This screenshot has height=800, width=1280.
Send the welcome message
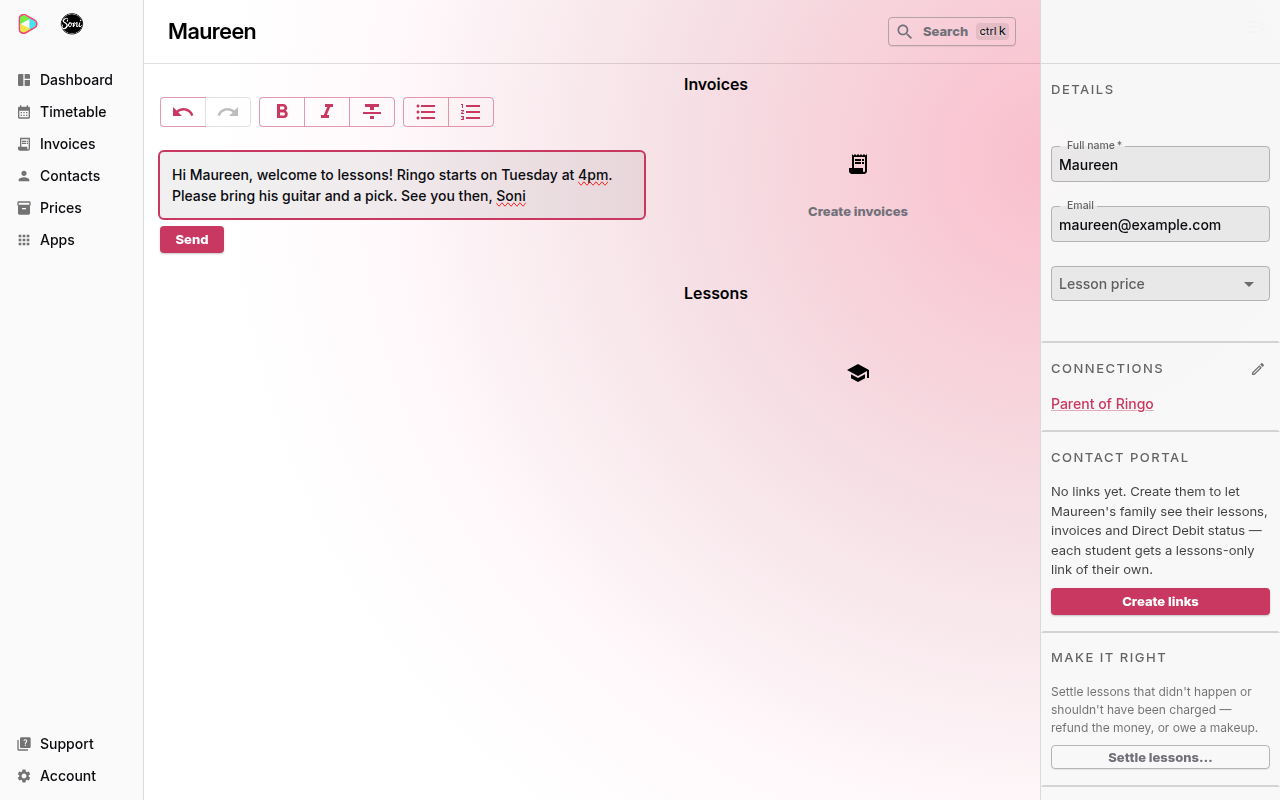click(x=192, y=240)
